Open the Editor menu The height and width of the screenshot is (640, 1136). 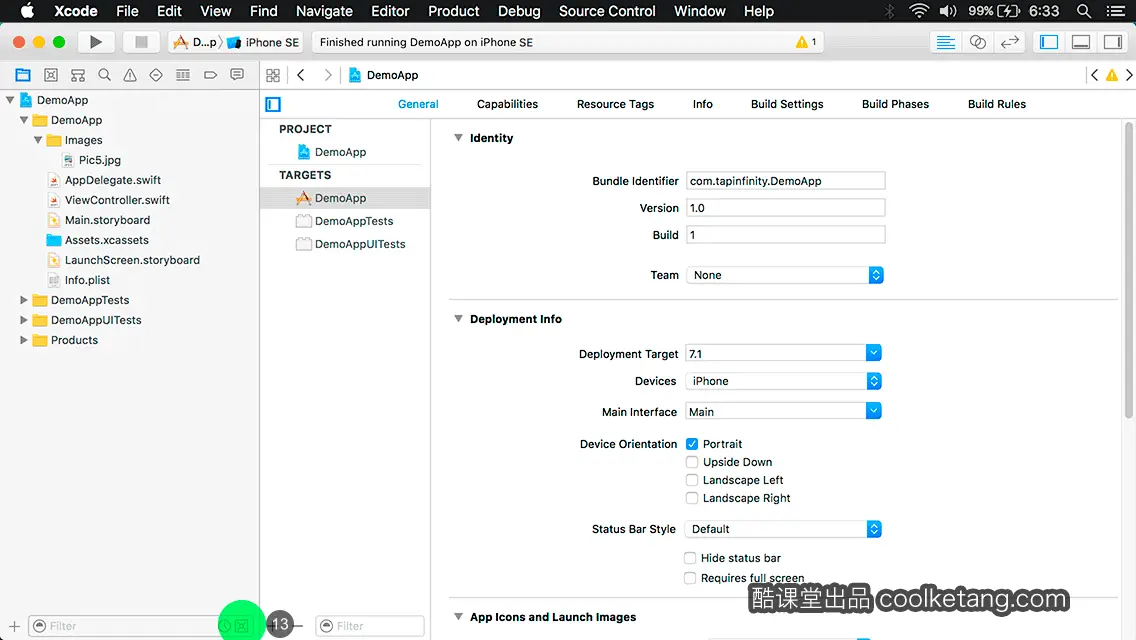[390, 11]
